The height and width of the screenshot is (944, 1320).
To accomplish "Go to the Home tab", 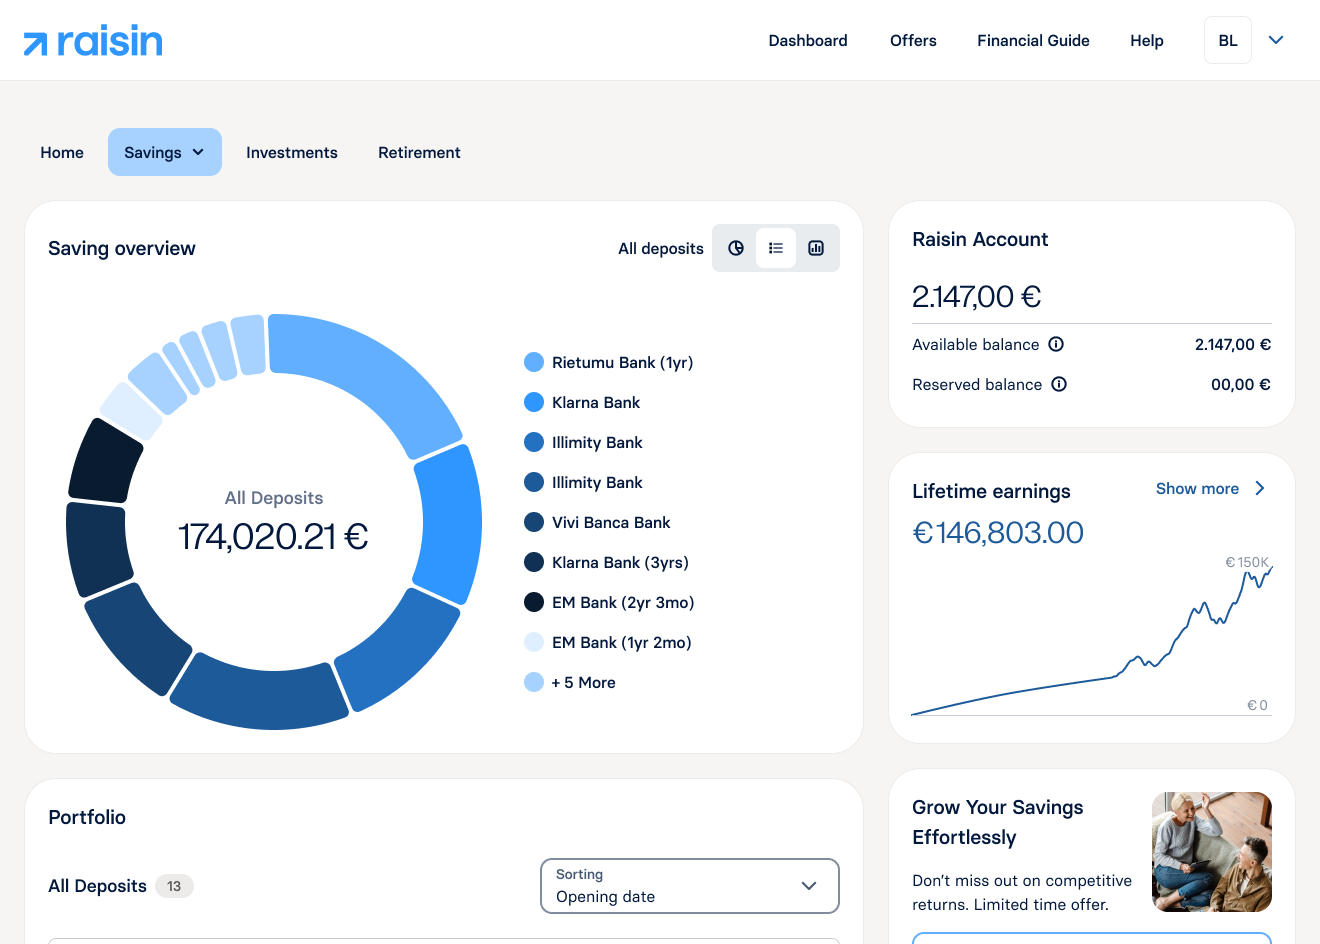I will click(x=62, y=152).
